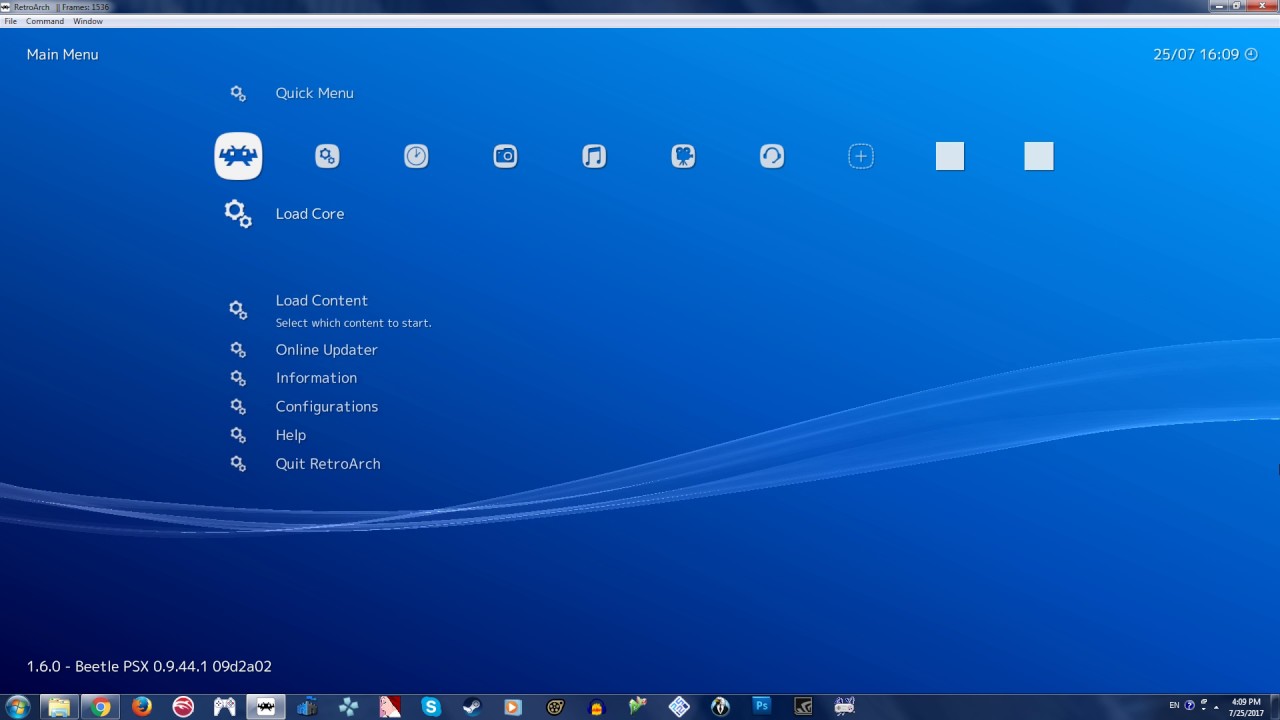Open the Windows Start button
This screenshot has width=1280, height=720.
click(x=17, y=707)
